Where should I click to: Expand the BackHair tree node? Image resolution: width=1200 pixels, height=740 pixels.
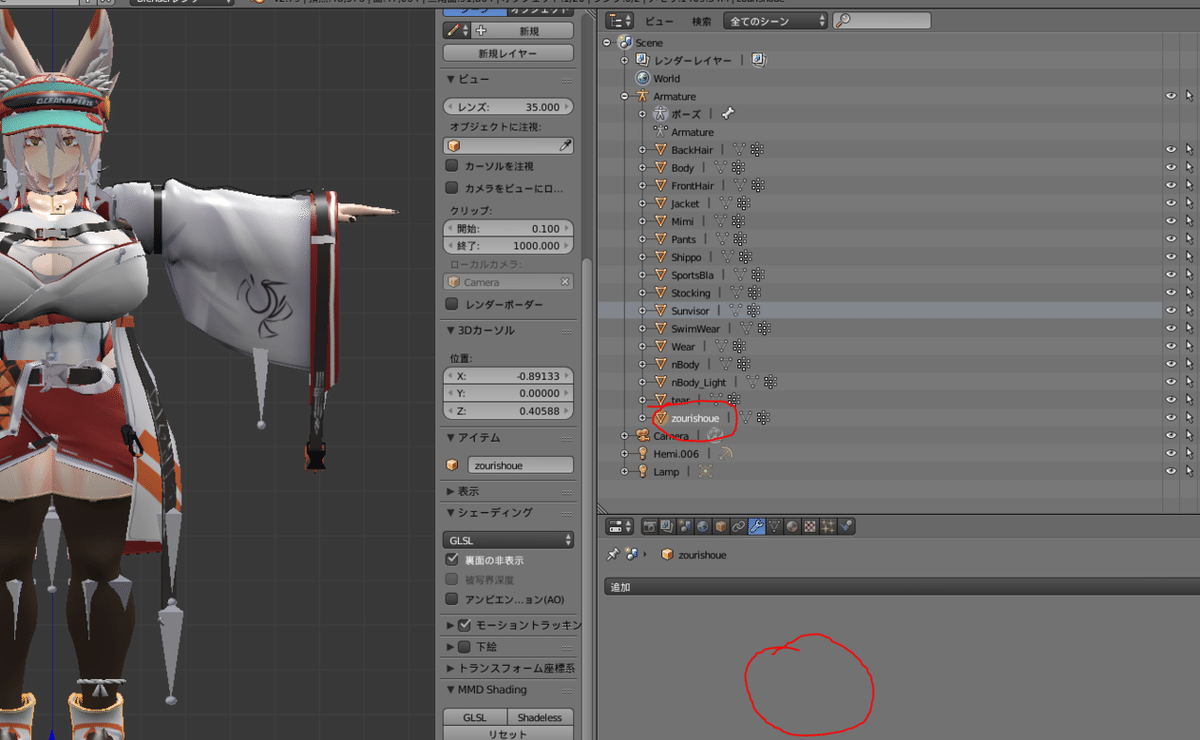pos(643,150)
